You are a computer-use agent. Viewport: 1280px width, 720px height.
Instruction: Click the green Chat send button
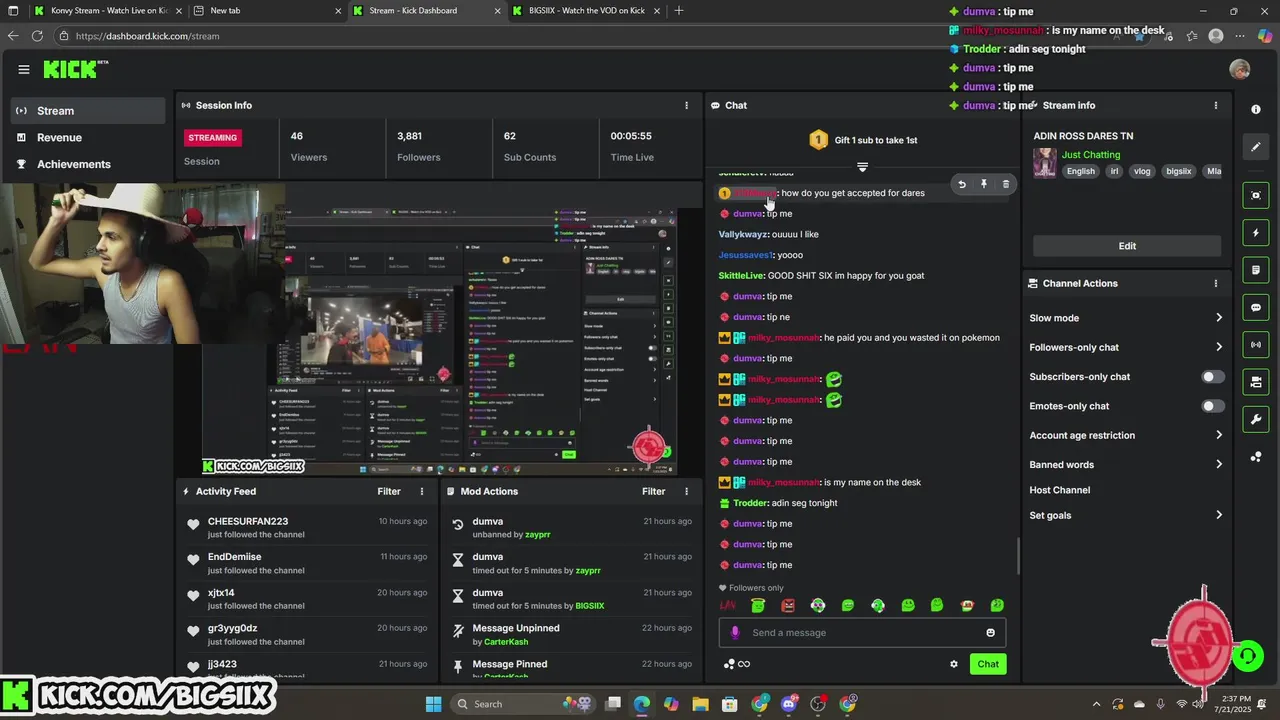(x=988, y=664)
